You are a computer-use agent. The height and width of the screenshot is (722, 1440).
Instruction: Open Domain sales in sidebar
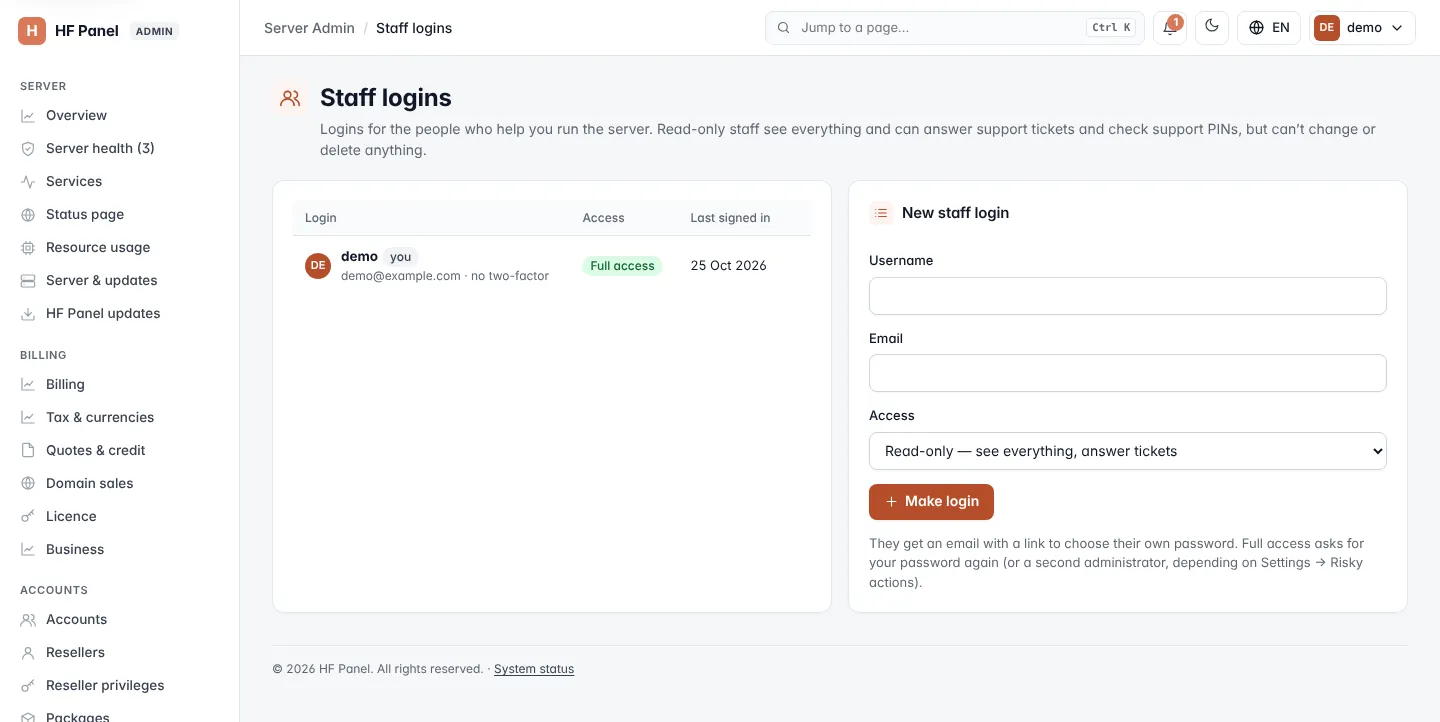click(89, 483)
